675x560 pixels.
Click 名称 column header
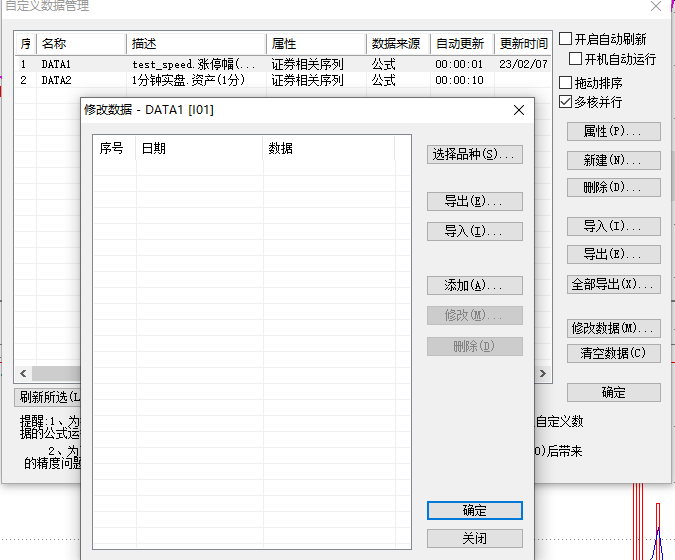tap(81, 43)
